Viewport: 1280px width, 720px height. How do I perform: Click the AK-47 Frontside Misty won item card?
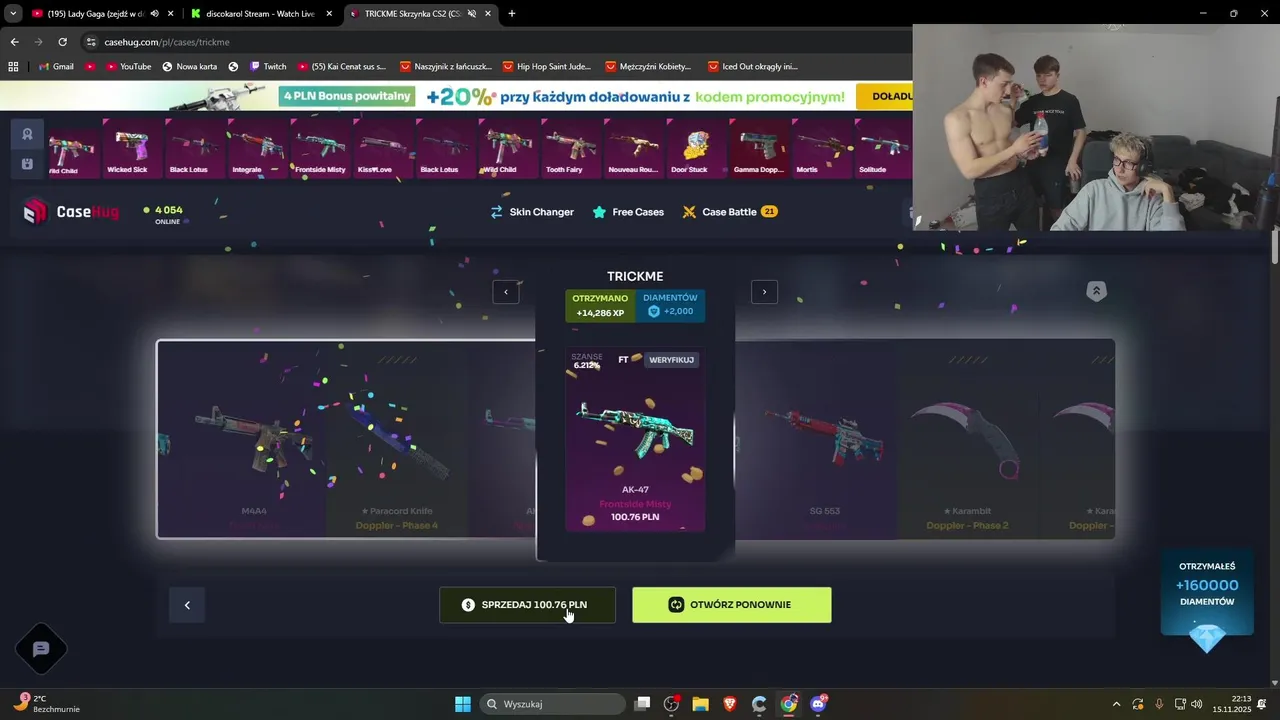[635, 438]
